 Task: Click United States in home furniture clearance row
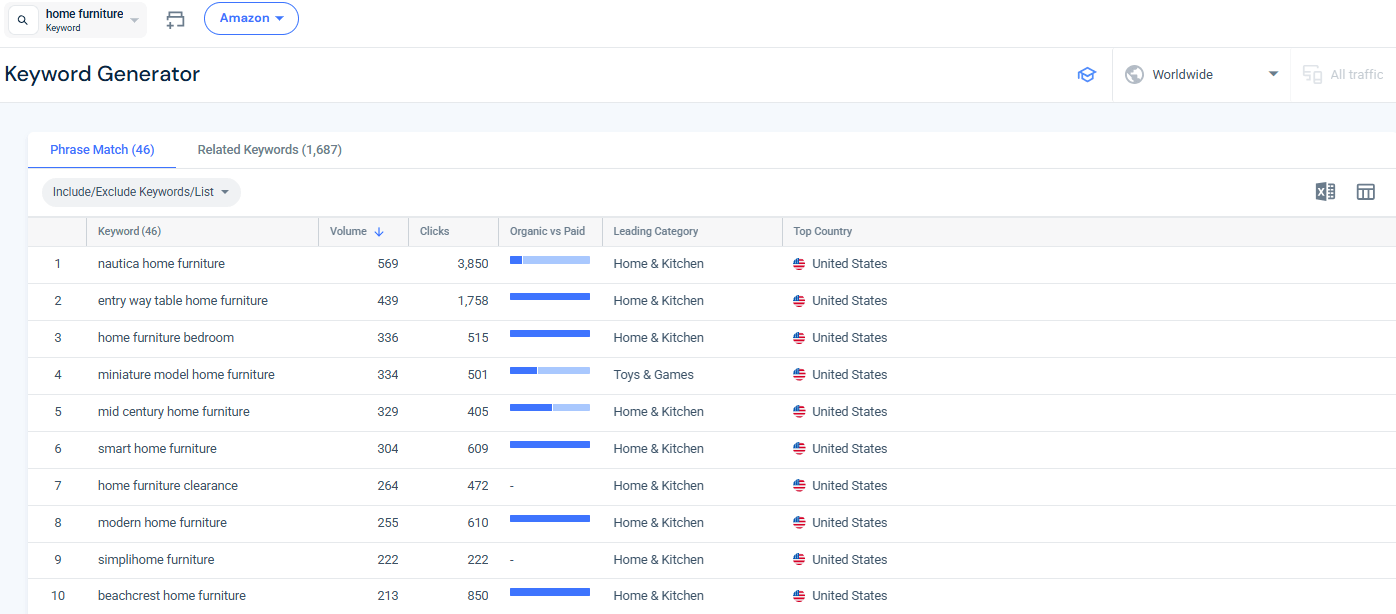850,486
